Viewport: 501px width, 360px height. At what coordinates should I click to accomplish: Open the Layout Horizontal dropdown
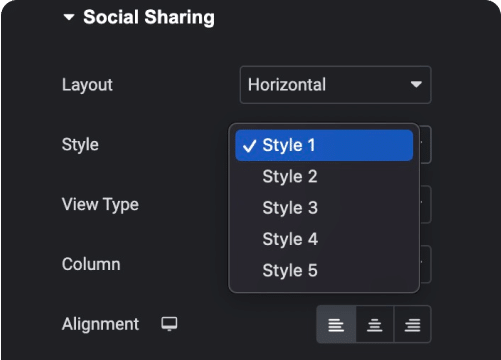335,85
